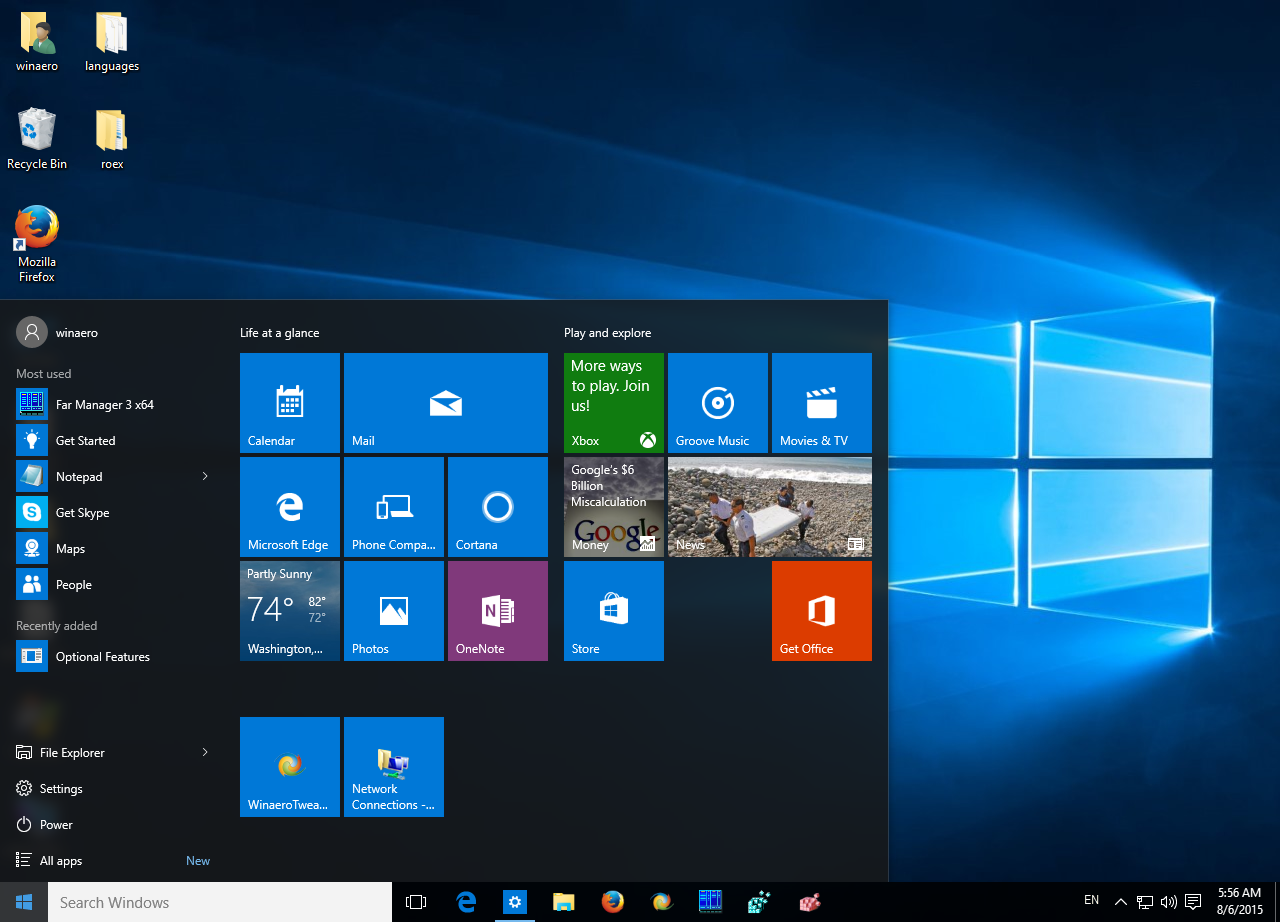Launch Cortana from the Start menu
This screenshot has width=1280, height=922.
(497, 506)
